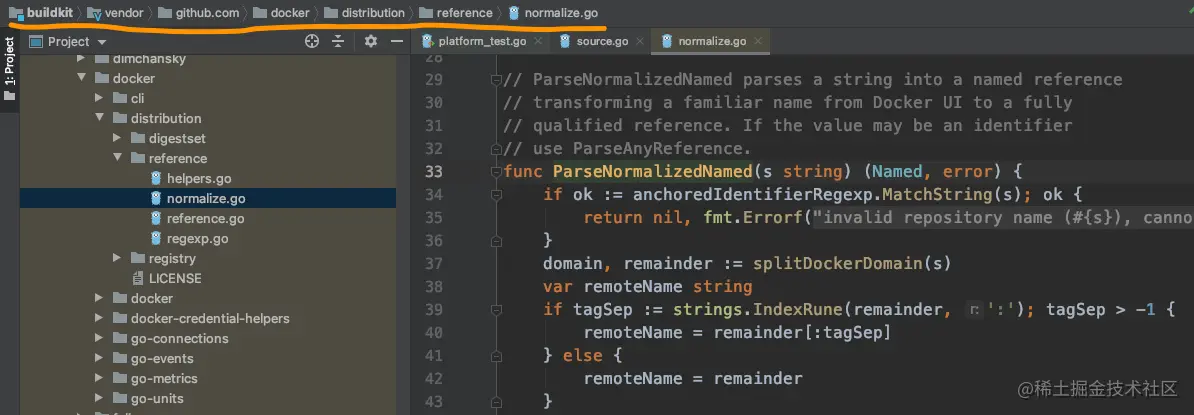The image size is (1194, 415).
Task: Select the registry folder
Action: click(172, 259)
